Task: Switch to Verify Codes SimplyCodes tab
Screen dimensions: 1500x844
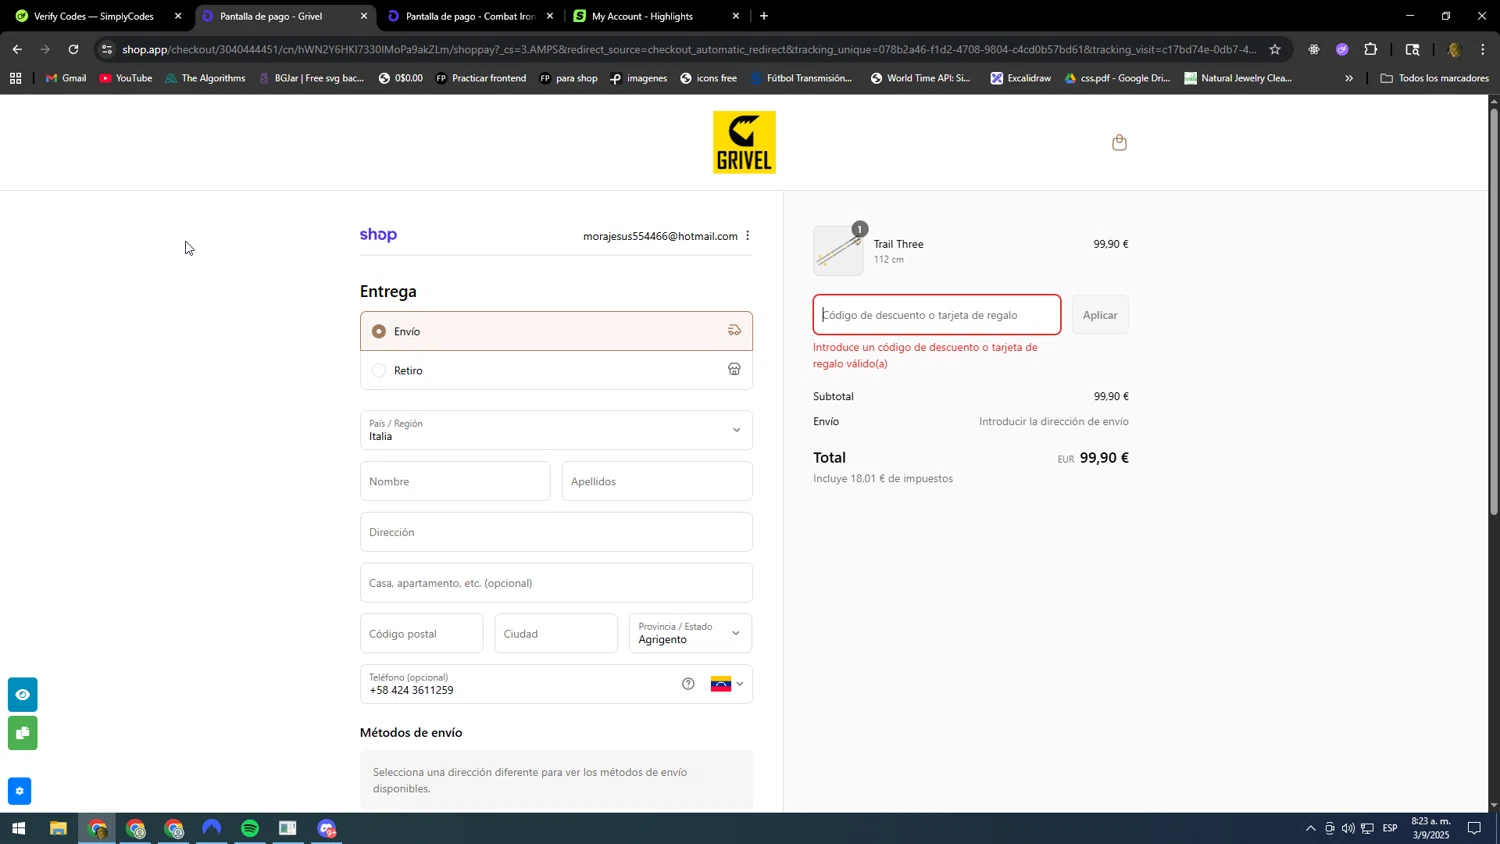Action: coord(96,16)
